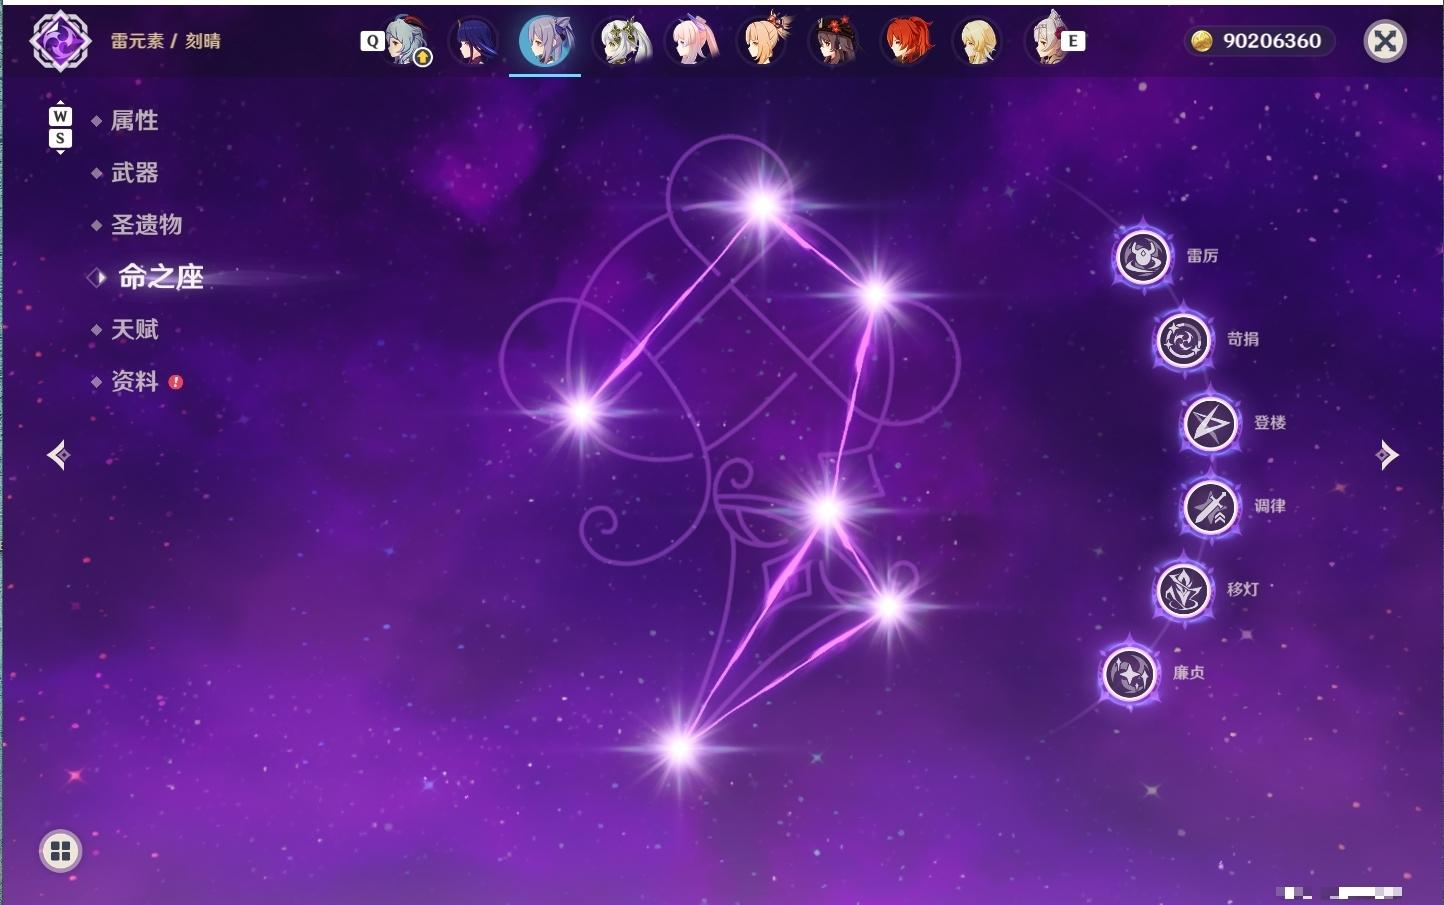
Task: Select the 命之座 constellation menu
Action: click(x=160, y=277)
